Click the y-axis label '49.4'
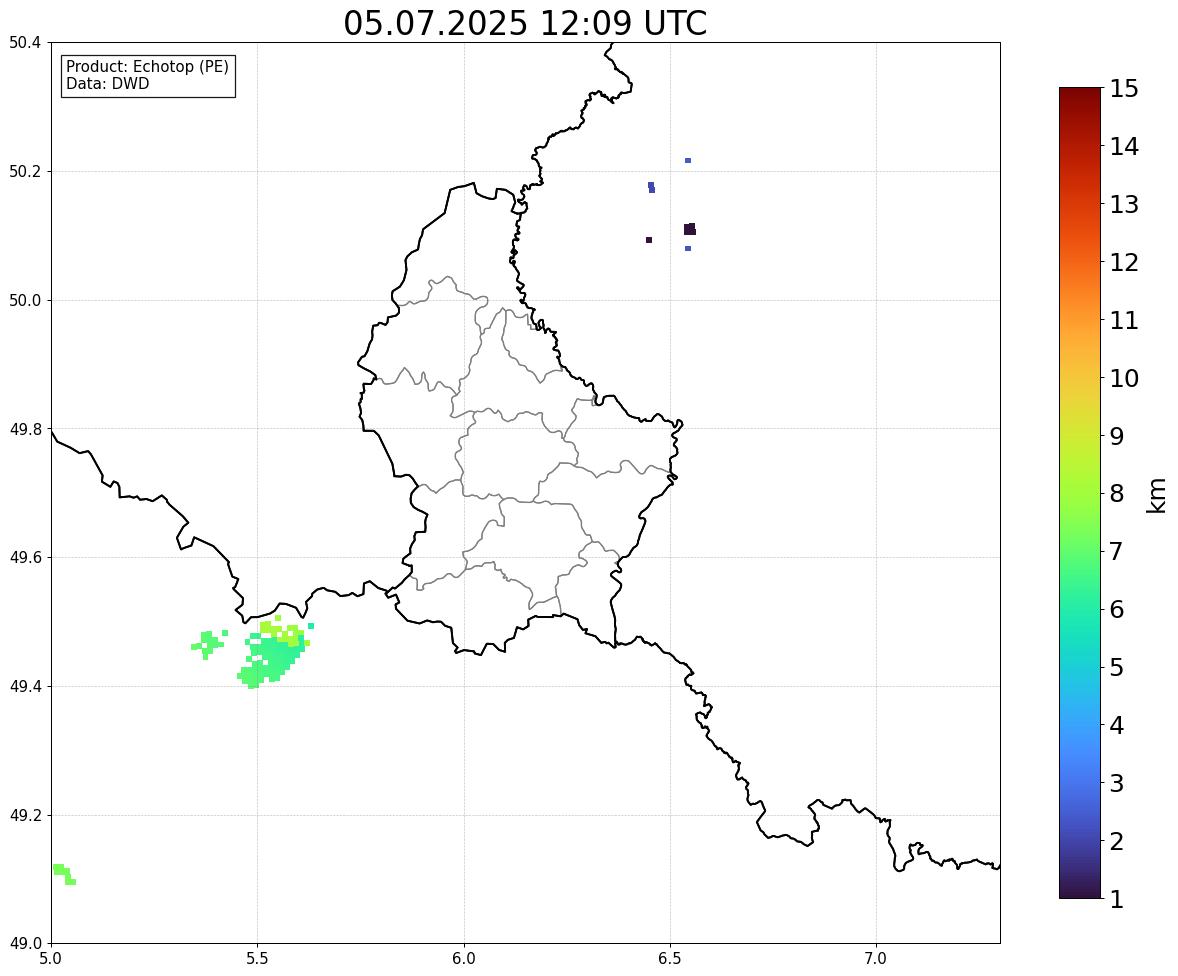The image size is (1178, 976). pyautogui.click(x=24, y=686)
